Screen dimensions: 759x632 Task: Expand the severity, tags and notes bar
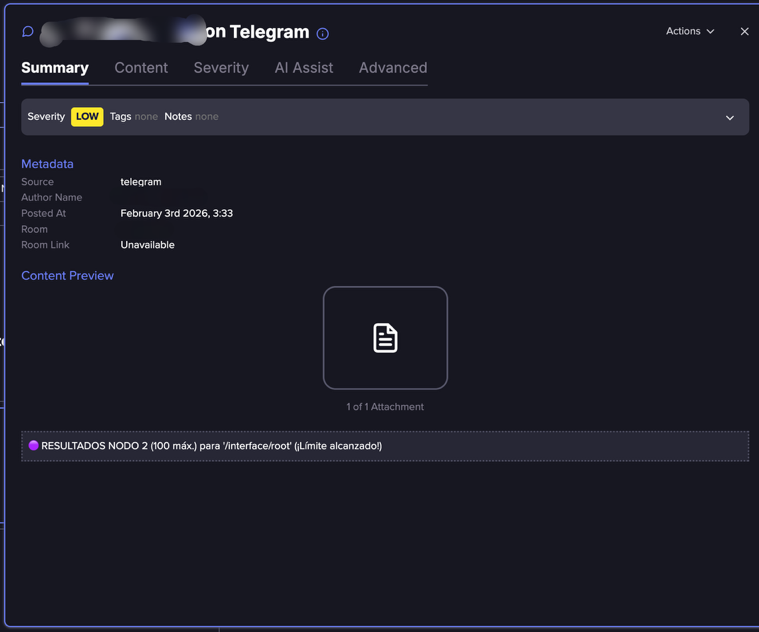(x=729, y=118)
